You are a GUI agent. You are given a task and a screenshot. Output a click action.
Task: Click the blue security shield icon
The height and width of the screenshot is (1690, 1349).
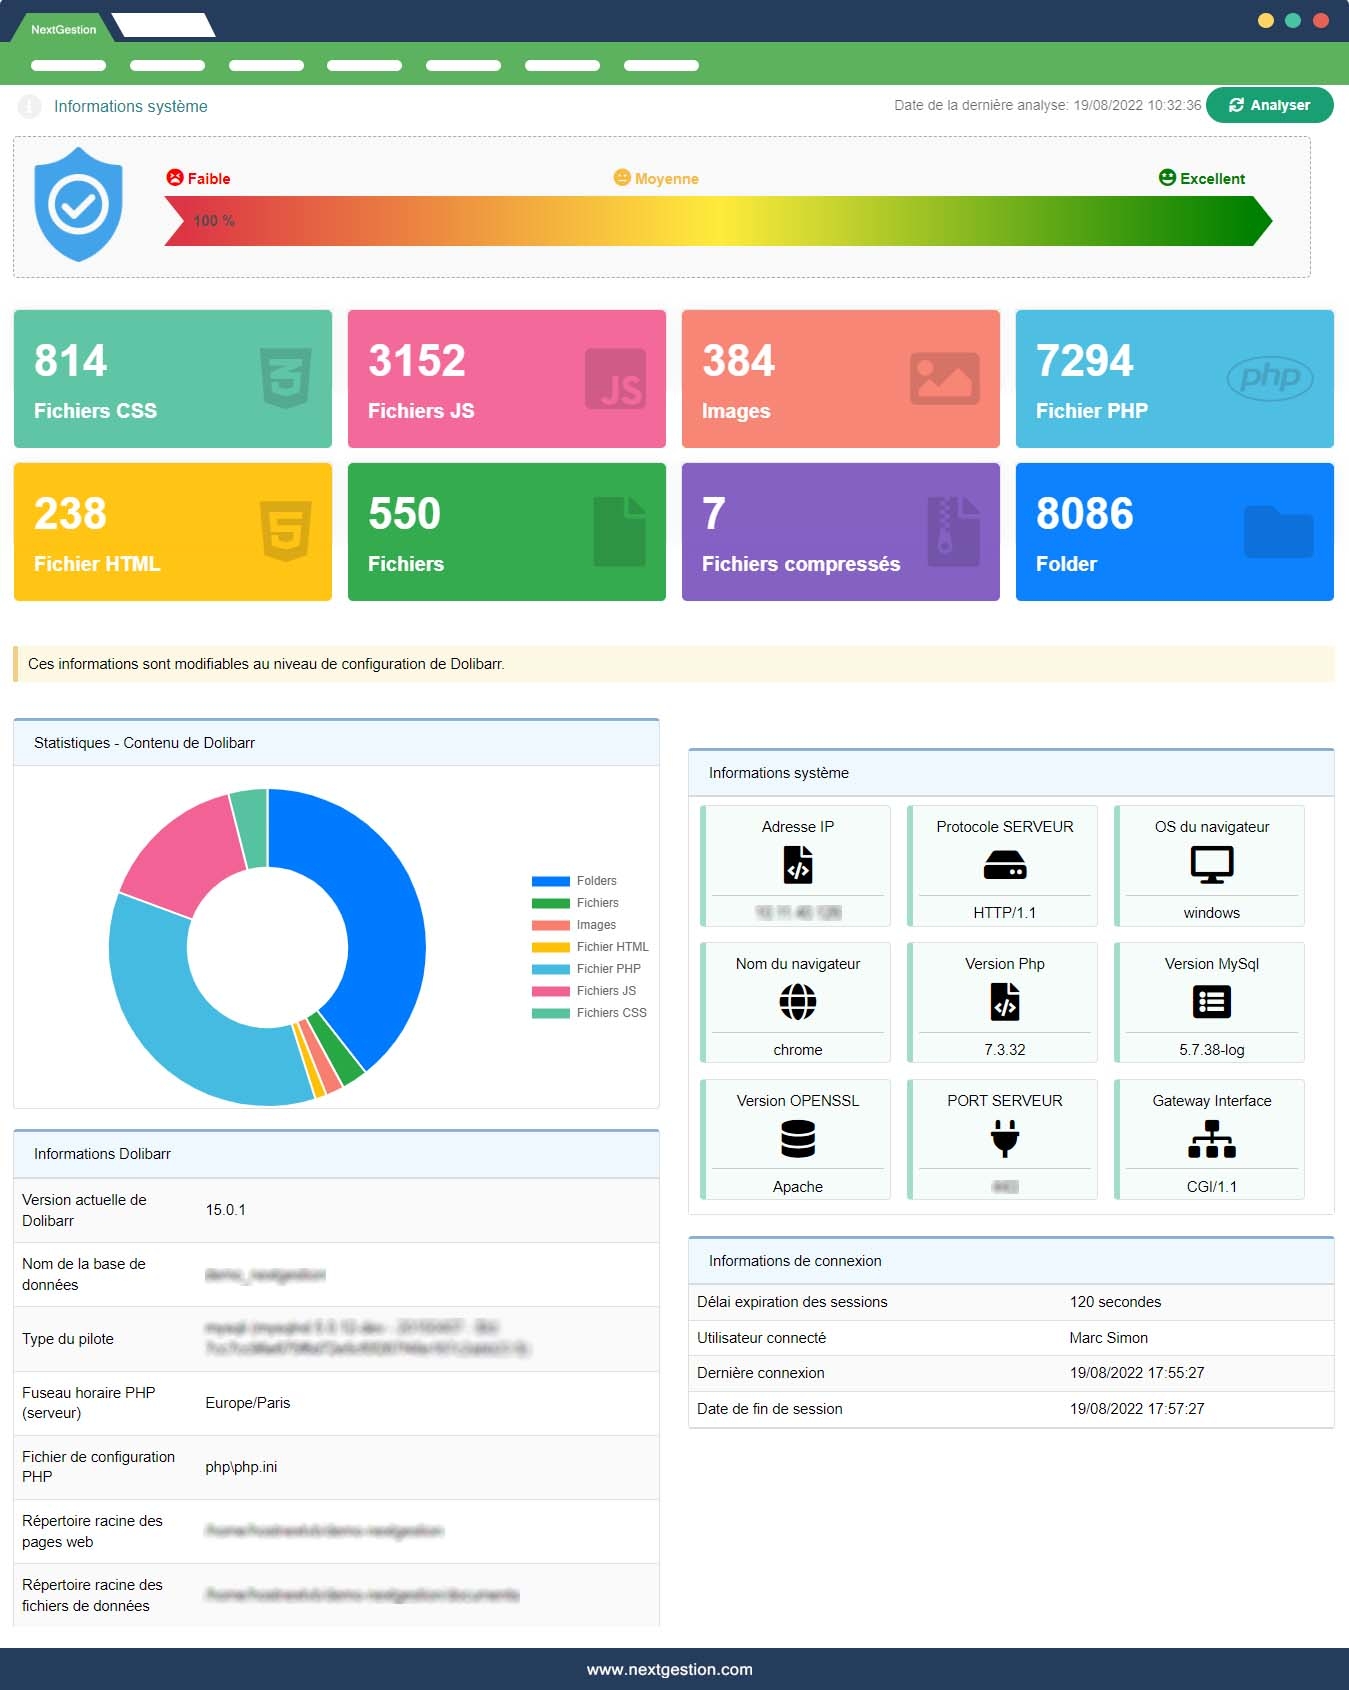coord(78,205)
